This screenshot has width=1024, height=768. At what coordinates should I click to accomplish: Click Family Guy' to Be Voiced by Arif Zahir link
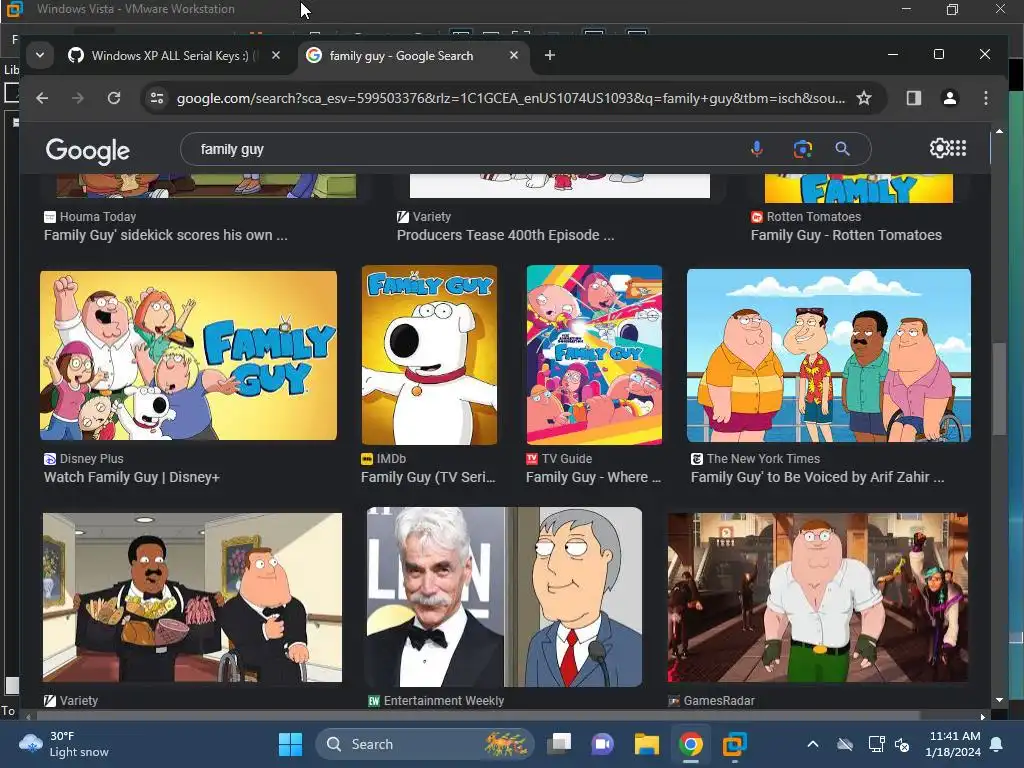pyautogui.click(x=818, y=477)
